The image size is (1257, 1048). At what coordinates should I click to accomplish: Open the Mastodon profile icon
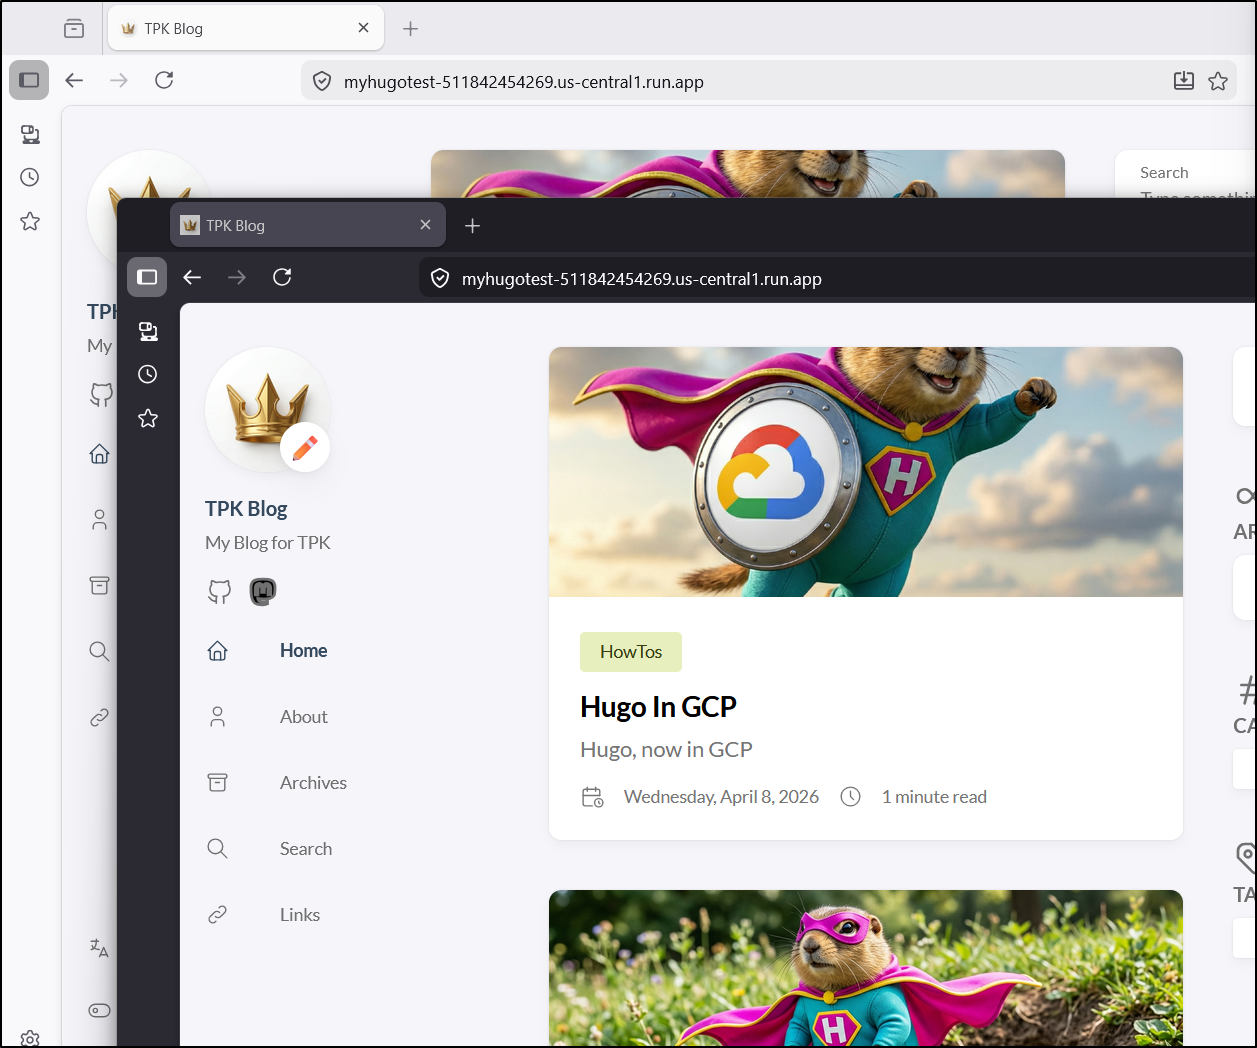pyautogui.click(x=262, y=592)
